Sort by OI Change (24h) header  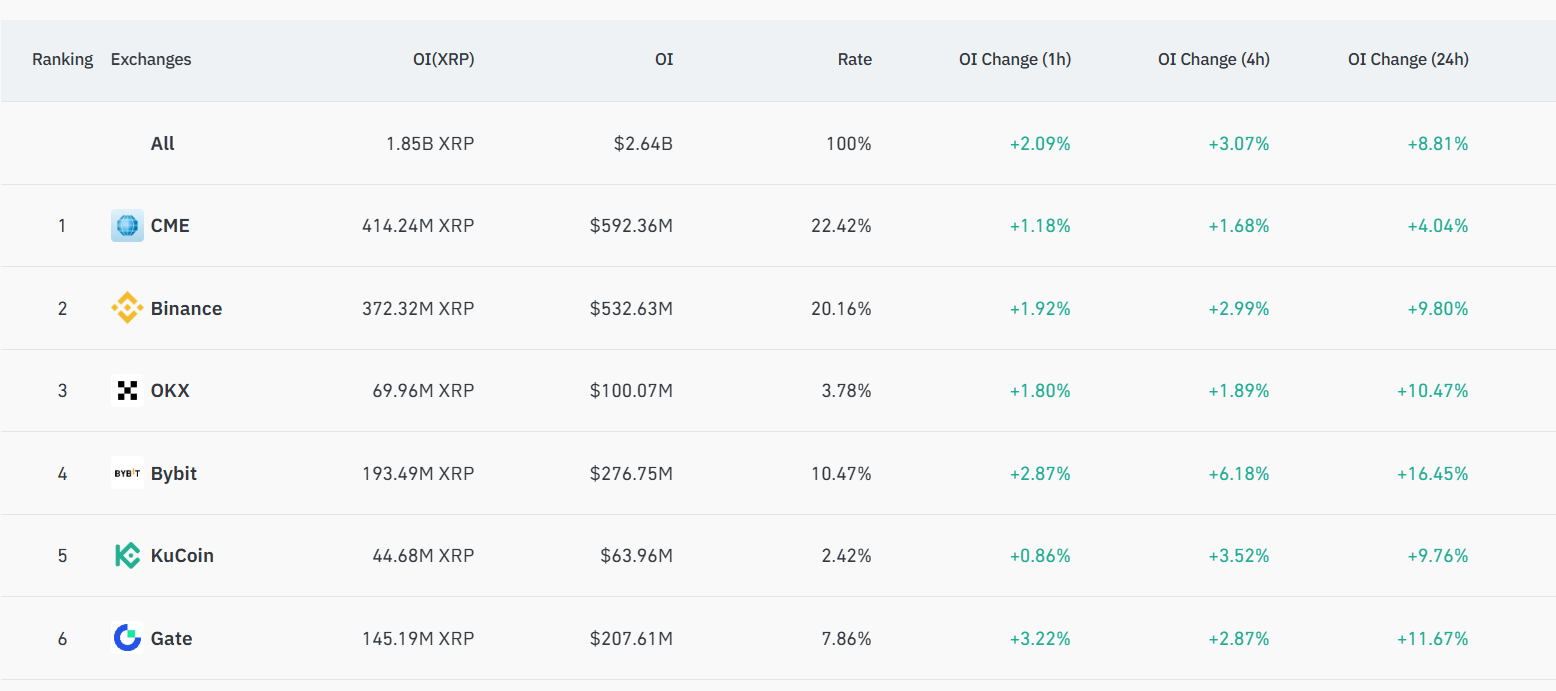[1408, 59]
